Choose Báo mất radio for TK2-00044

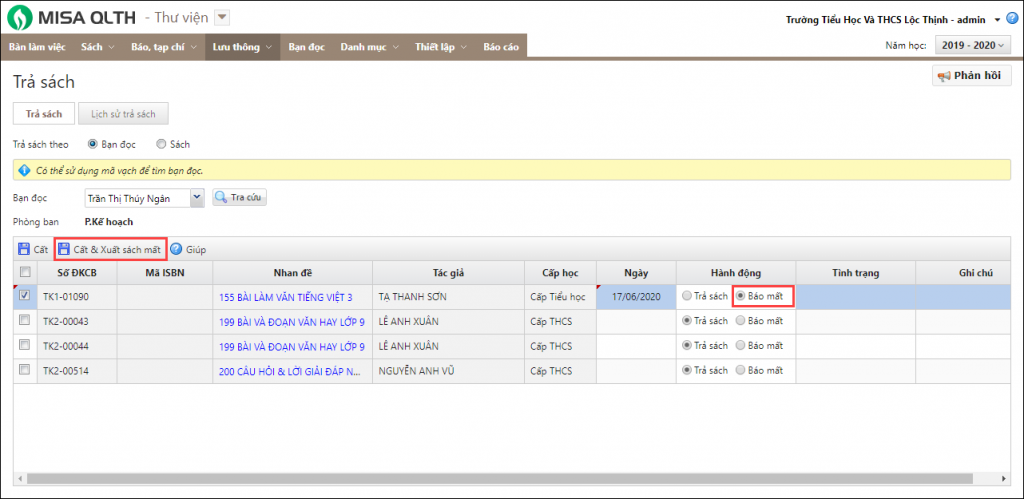(741, 346)
